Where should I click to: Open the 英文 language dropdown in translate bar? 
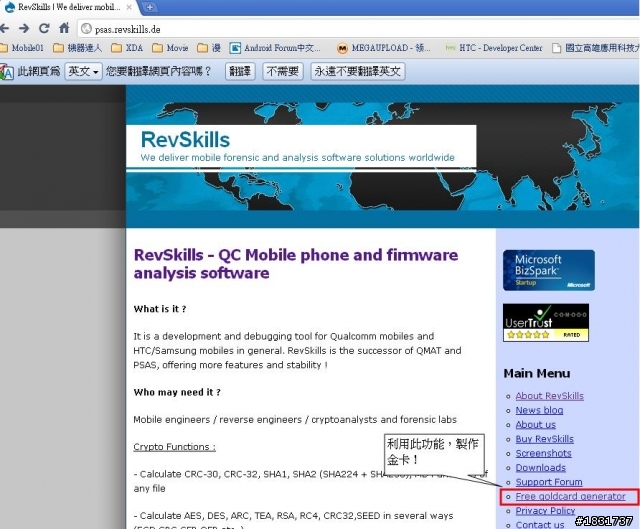(83, 71)
